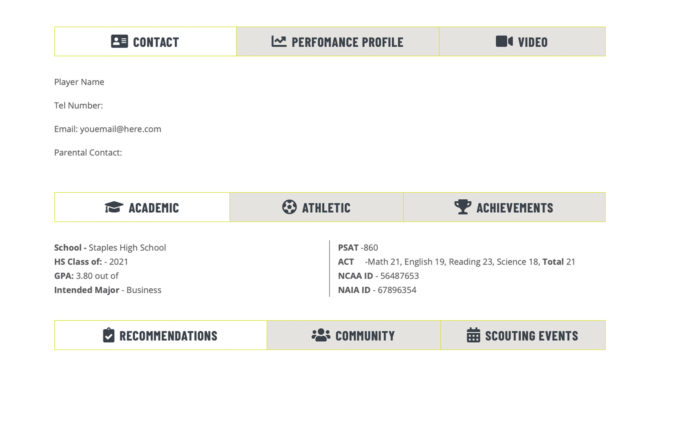Viewport: 700px width, 441px height.
Task: View the Scouting Events tab
Action: coord(523,335)
